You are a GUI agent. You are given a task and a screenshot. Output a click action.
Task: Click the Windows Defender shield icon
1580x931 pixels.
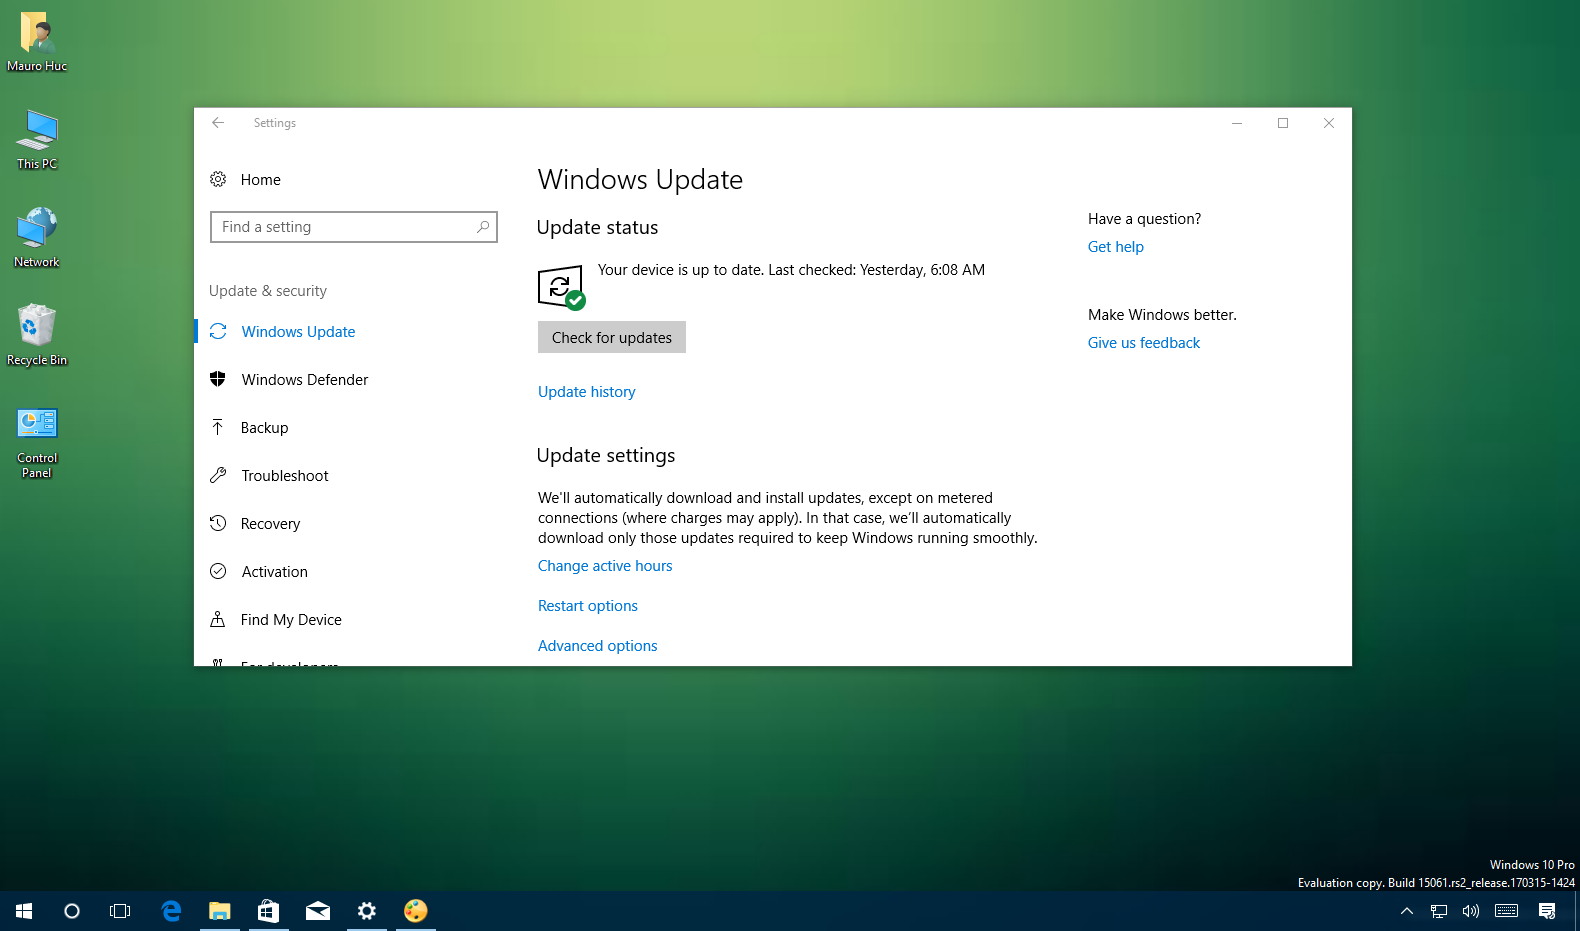pyautogui.click(x=218, y=379)
